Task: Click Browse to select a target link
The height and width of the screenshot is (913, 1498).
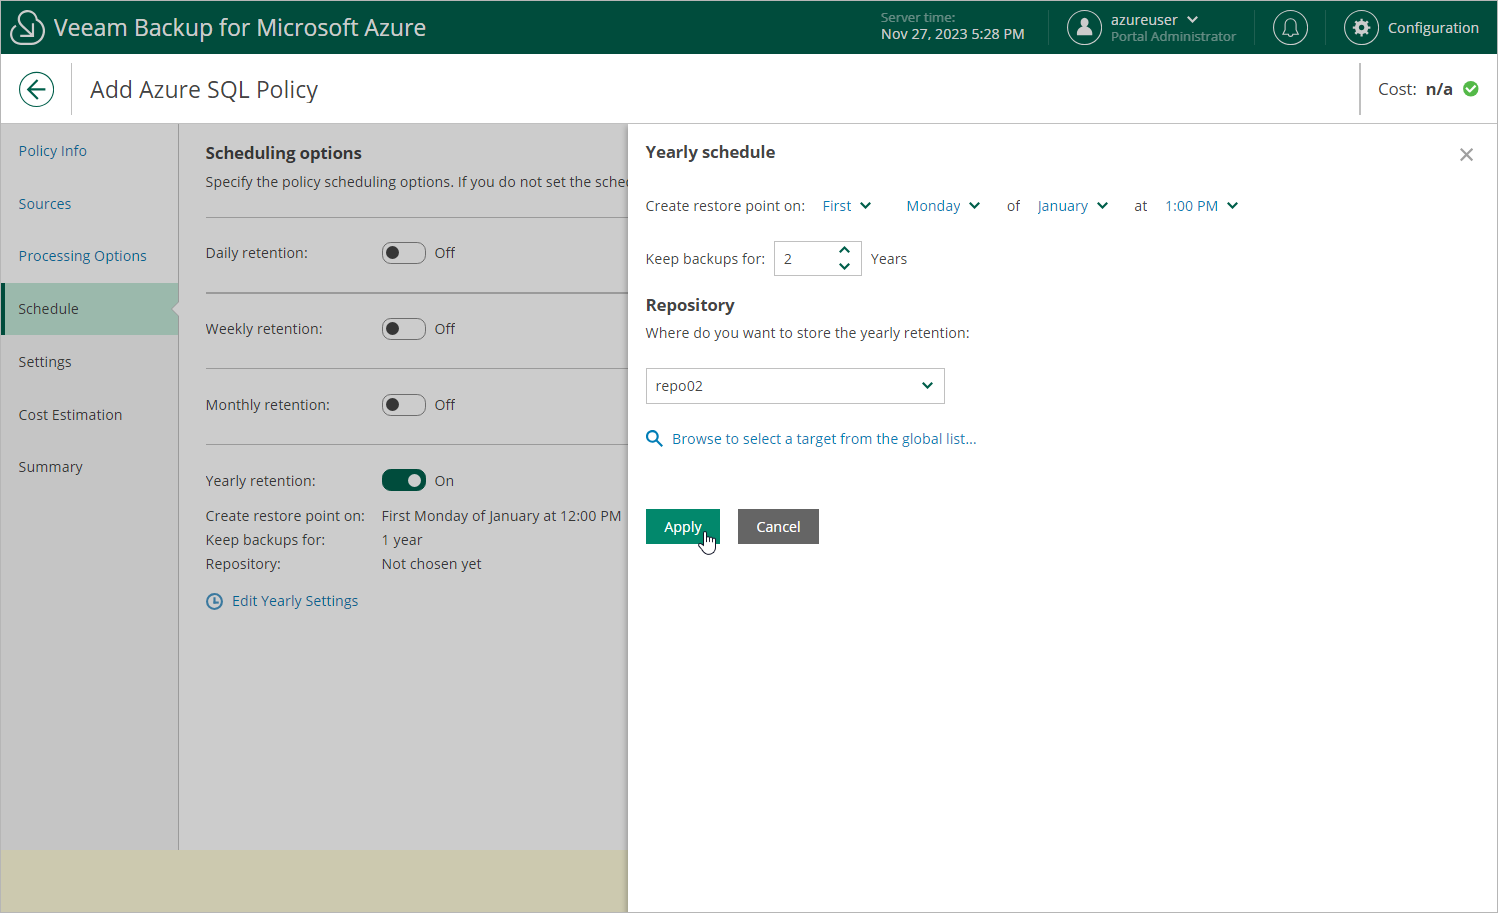Action: [x=824, y=439]
